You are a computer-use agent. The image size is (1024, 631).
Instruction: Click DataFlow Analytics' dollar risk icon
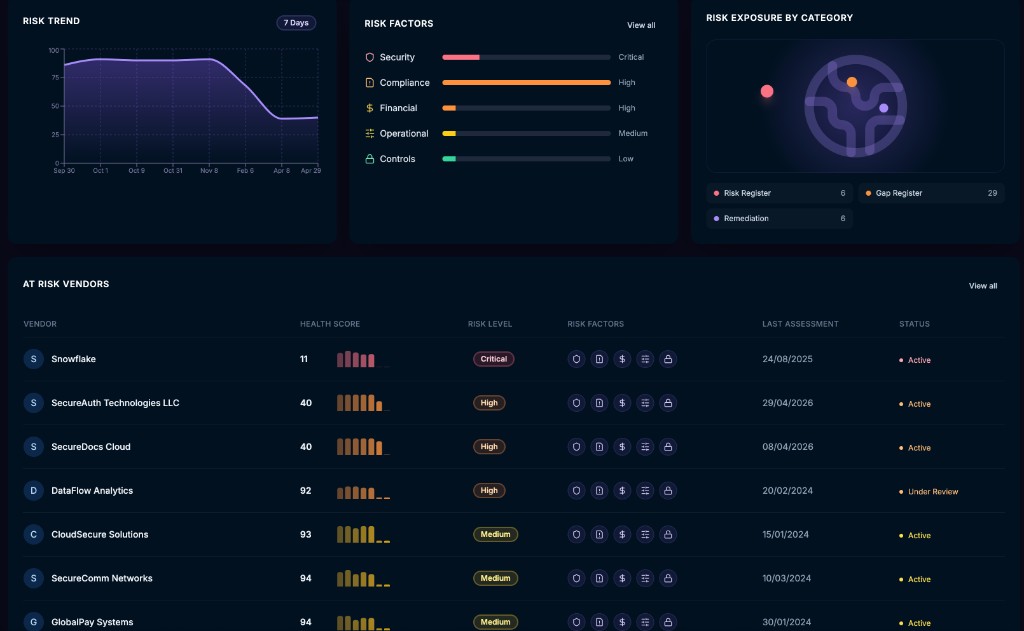pyautogui.click(x=622, y=491)
